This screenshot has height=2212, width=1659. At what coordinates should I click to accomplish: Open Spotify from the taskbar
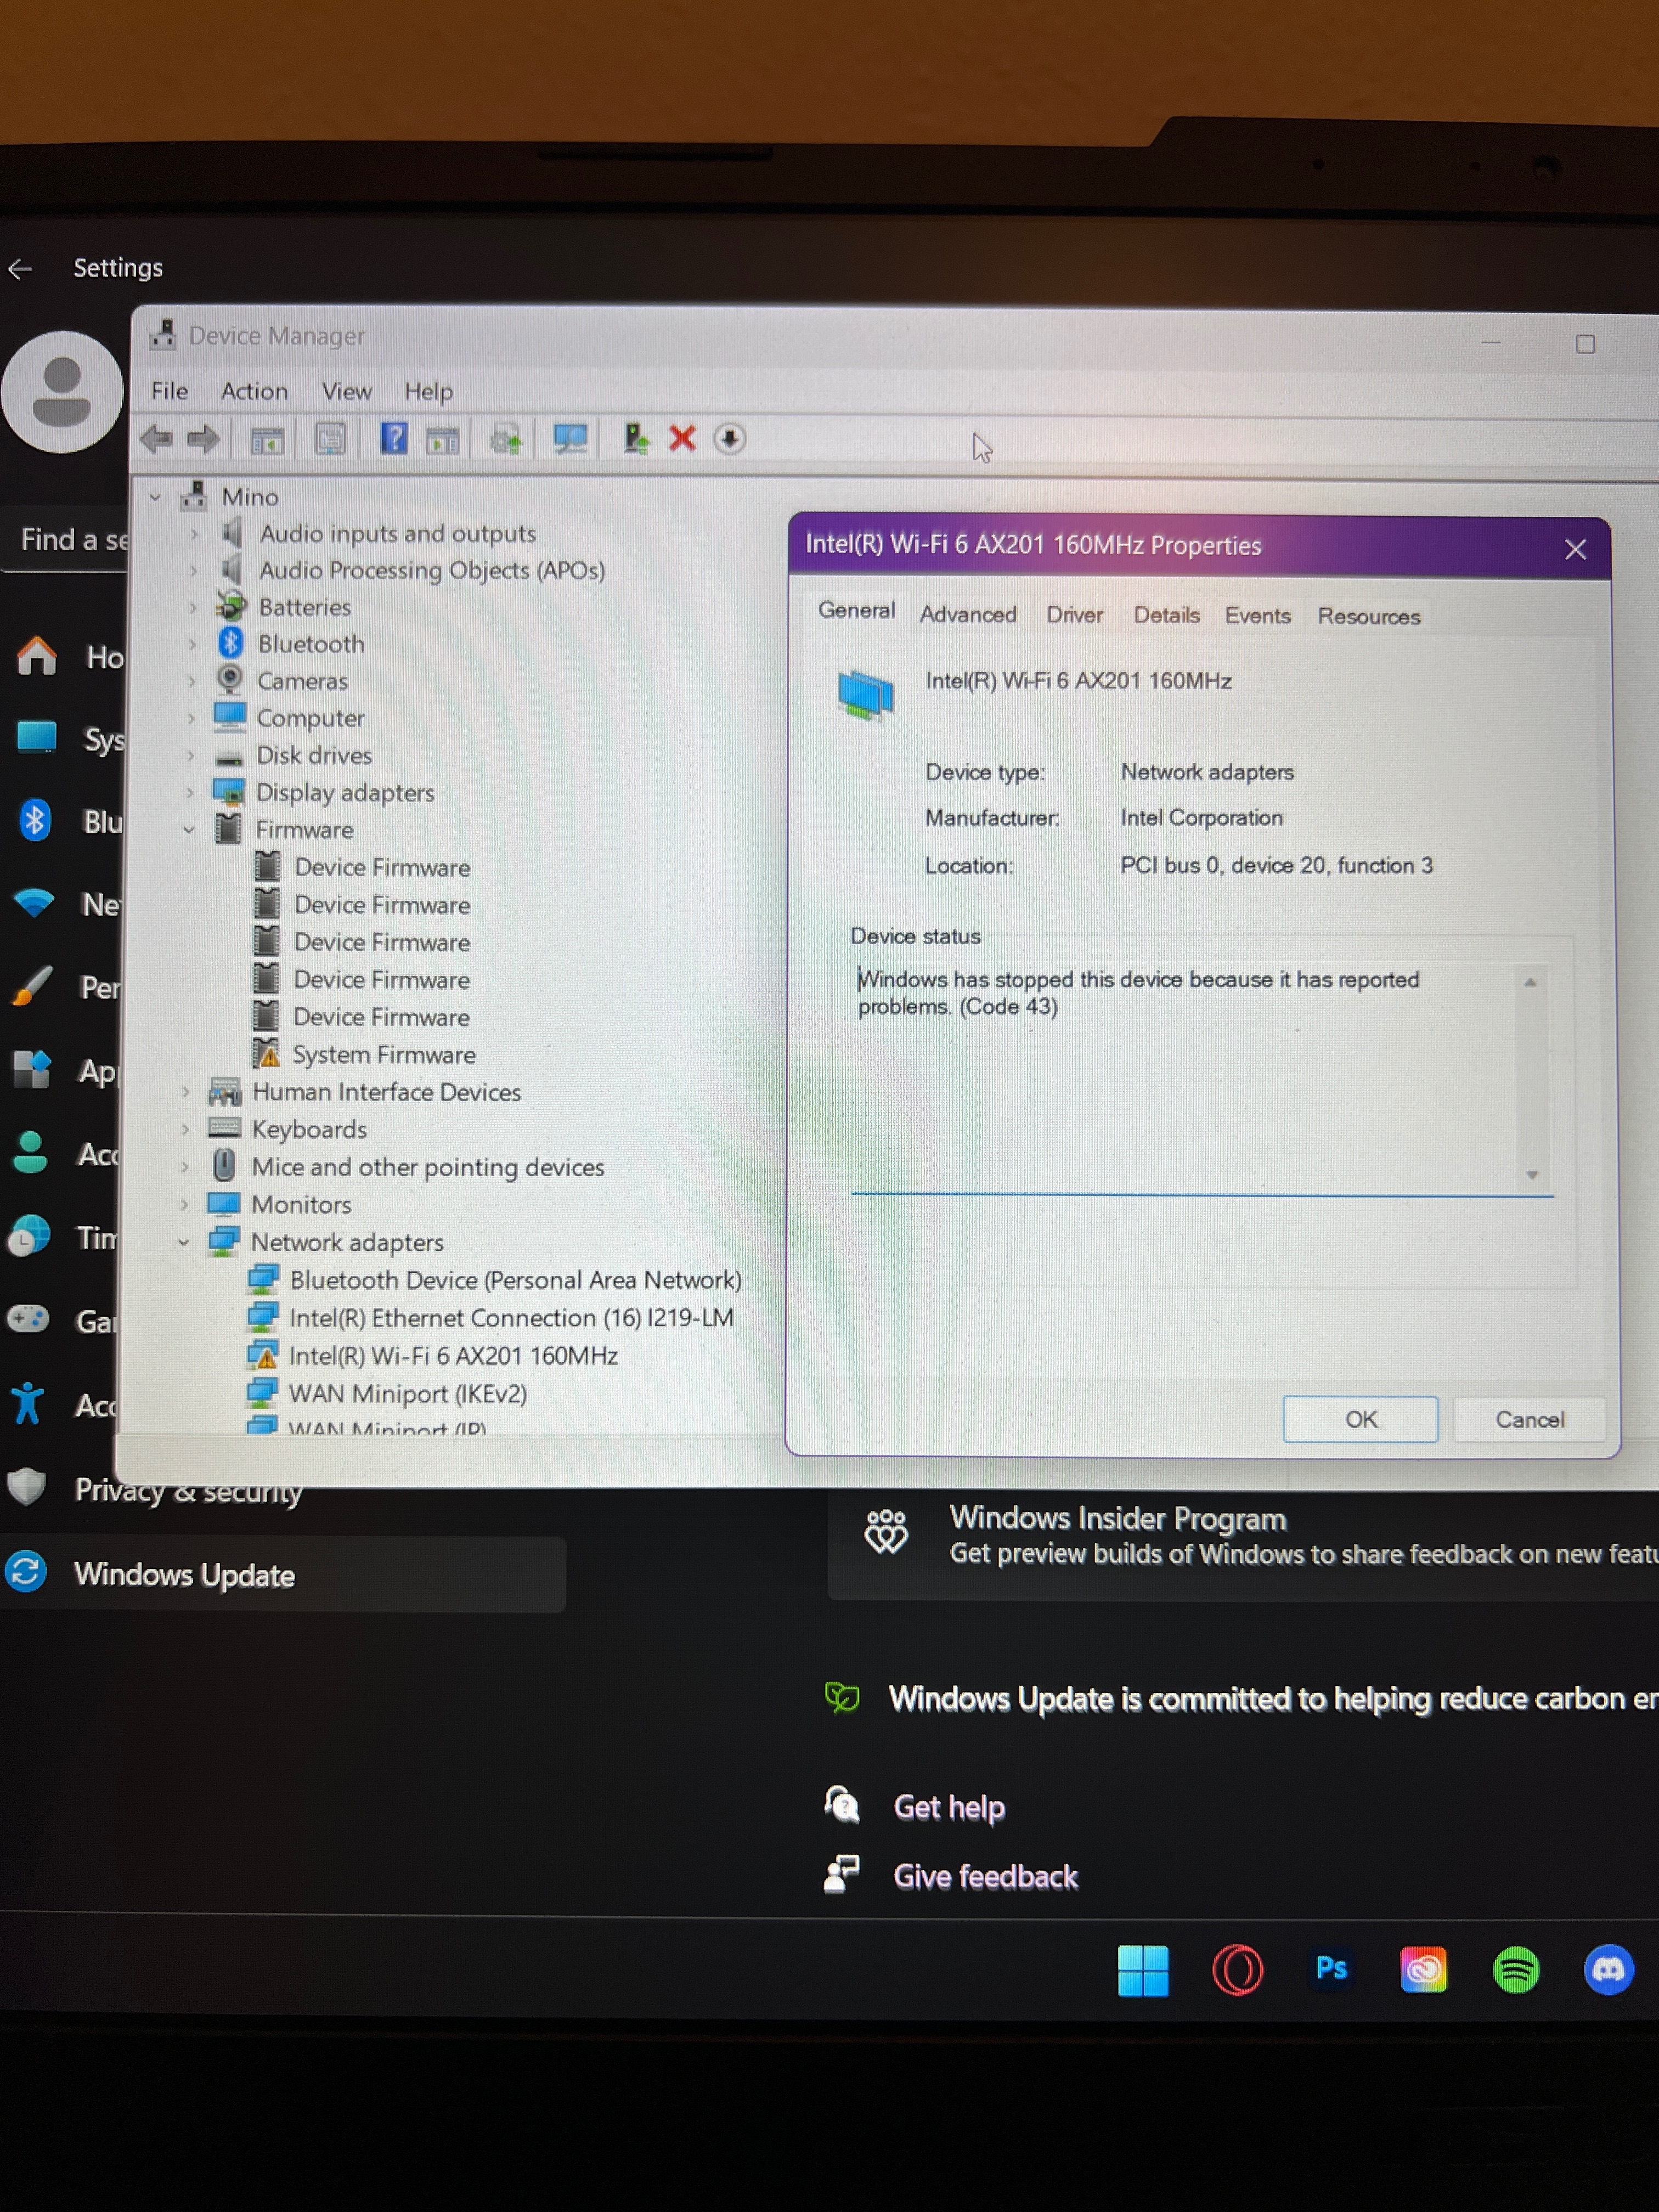click(1515, 1970)
